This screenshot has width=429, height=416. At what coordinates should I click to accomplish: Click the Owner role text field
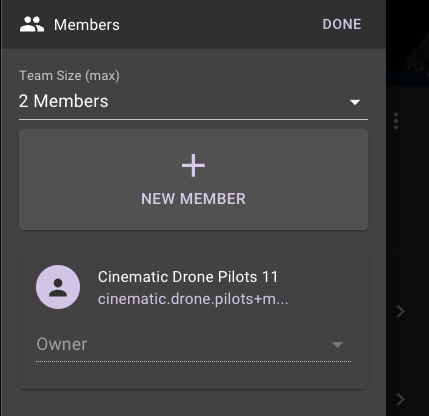point(193,345)
